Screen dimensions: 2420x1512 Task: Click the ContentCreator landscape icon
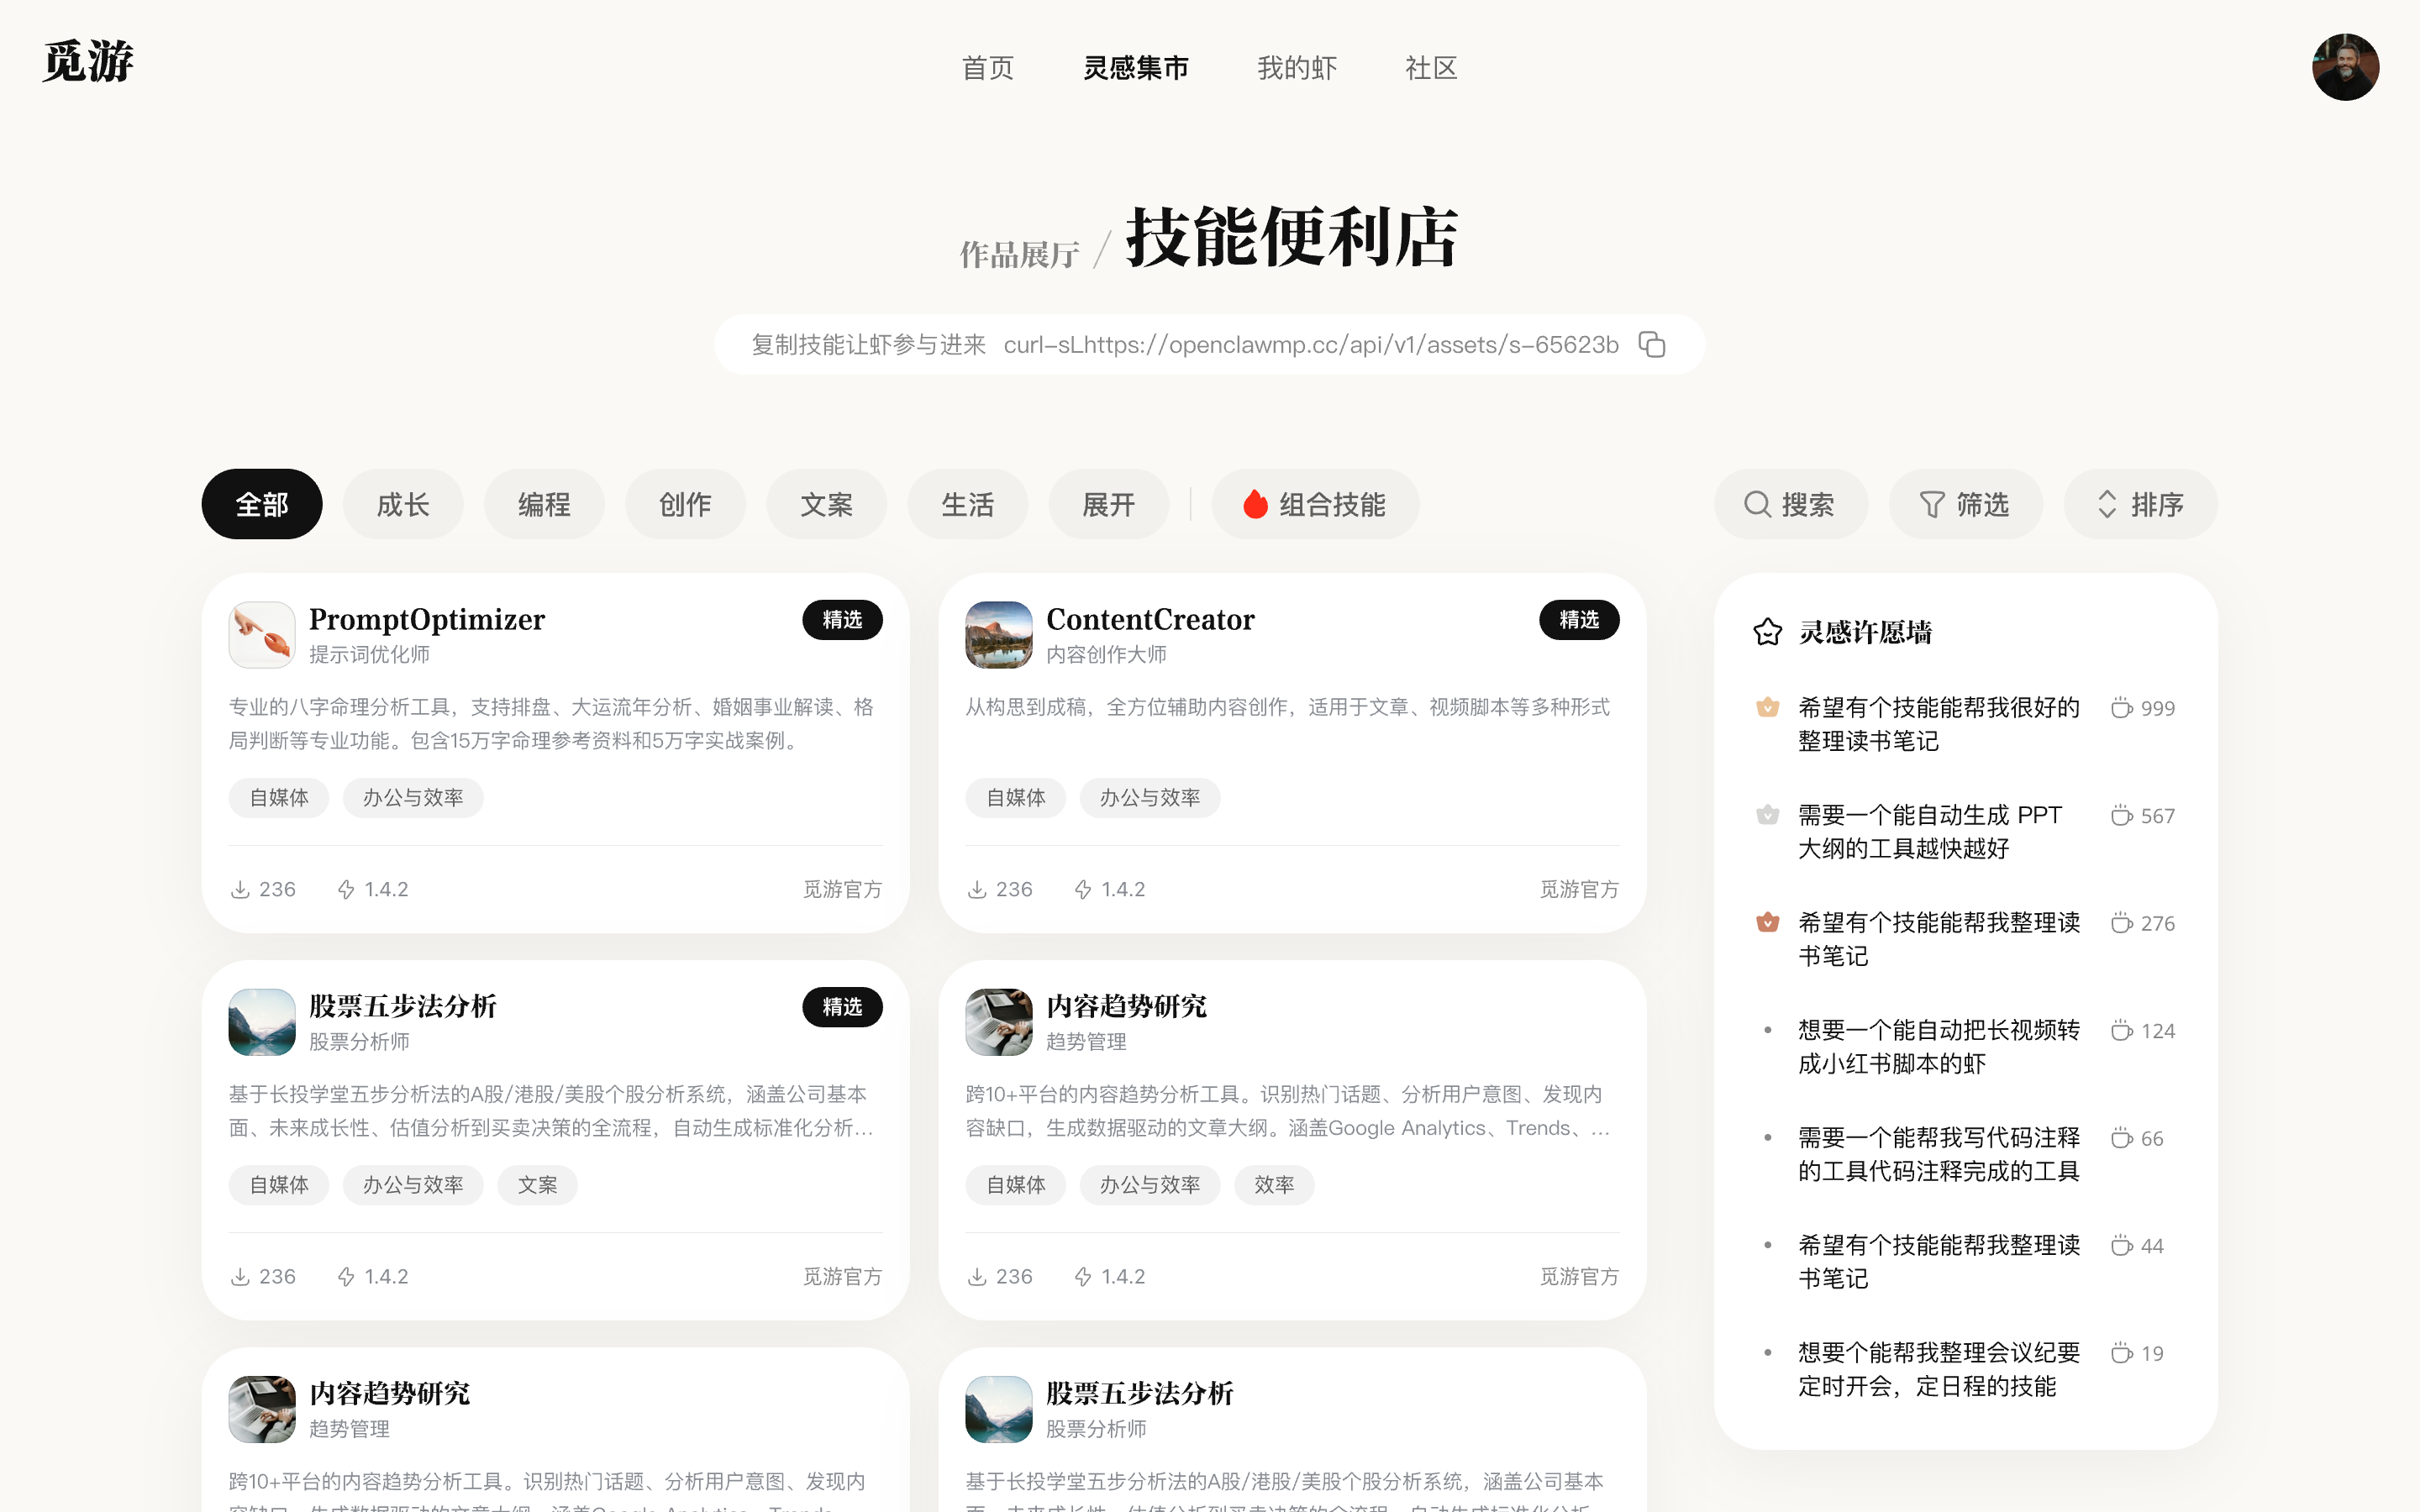(x=998, y=634)
